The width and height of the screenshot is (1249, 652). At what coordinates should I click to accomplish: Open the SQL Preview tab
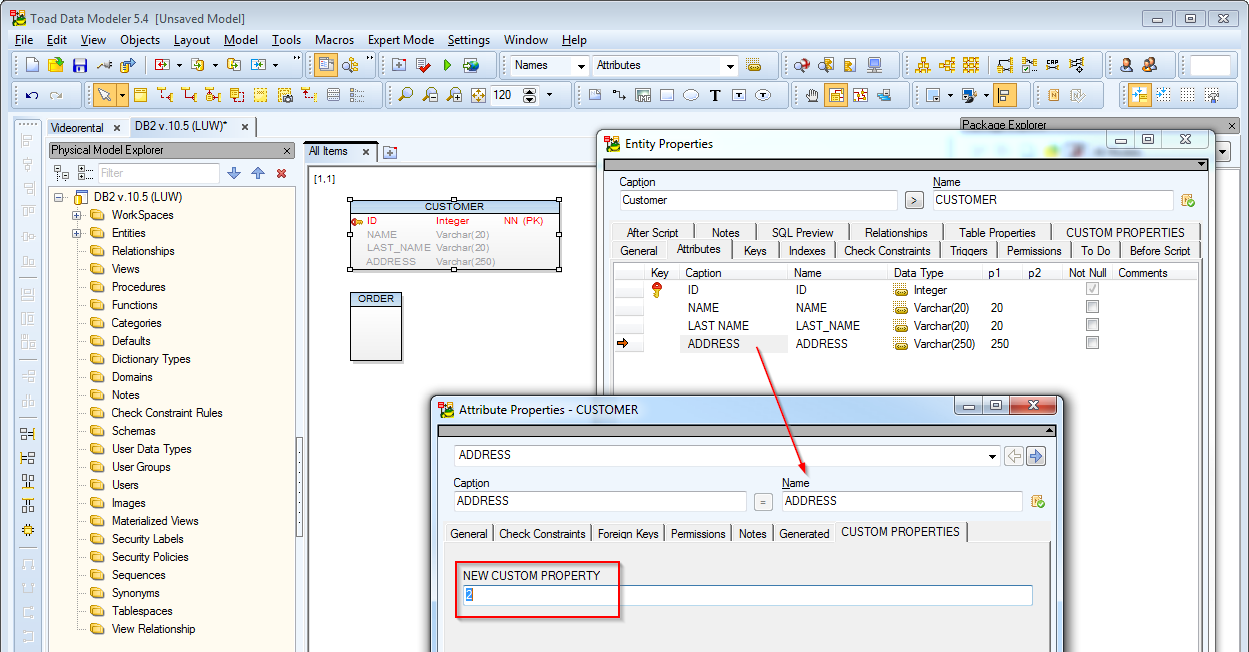coord(802,233)
